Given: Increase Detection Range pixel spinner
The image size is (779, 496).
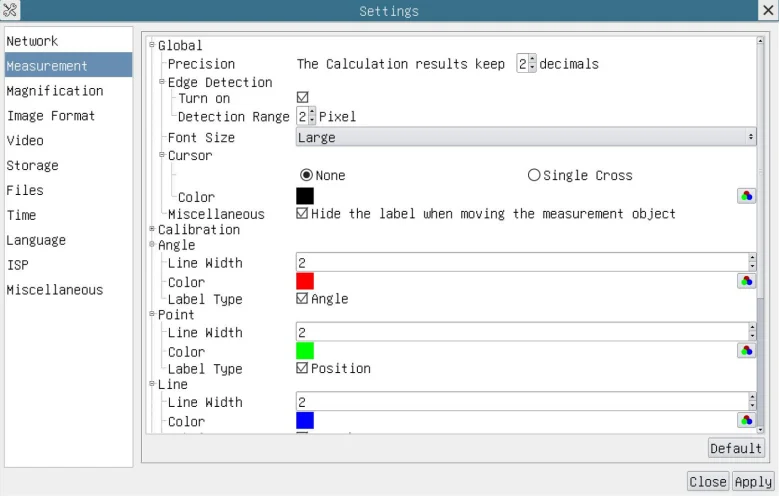Looking at the screenshot, I should click(312, 112).
